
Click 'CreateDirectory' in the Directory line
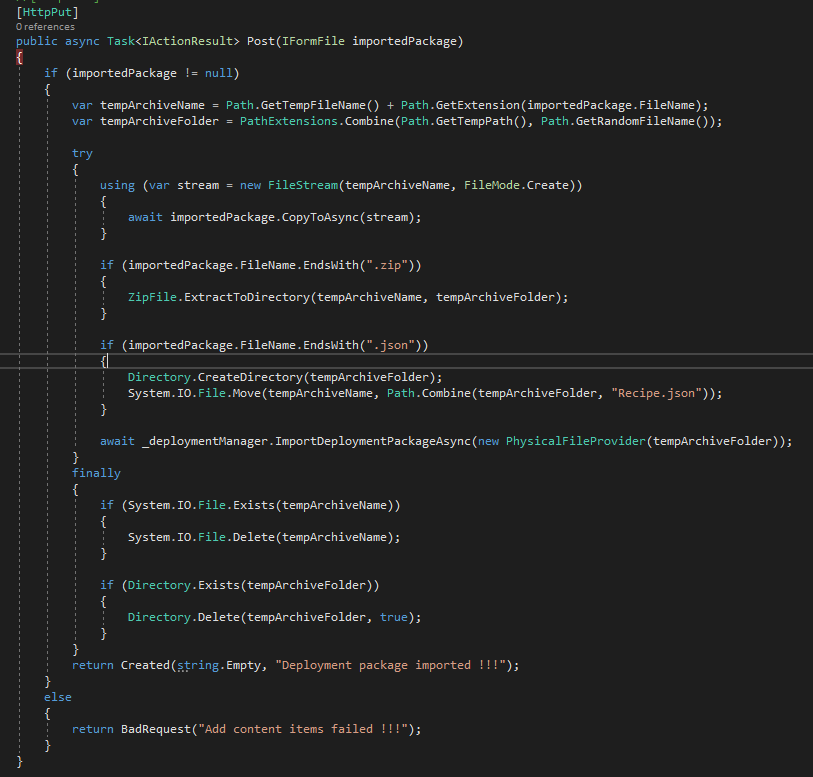coord(250,377)
